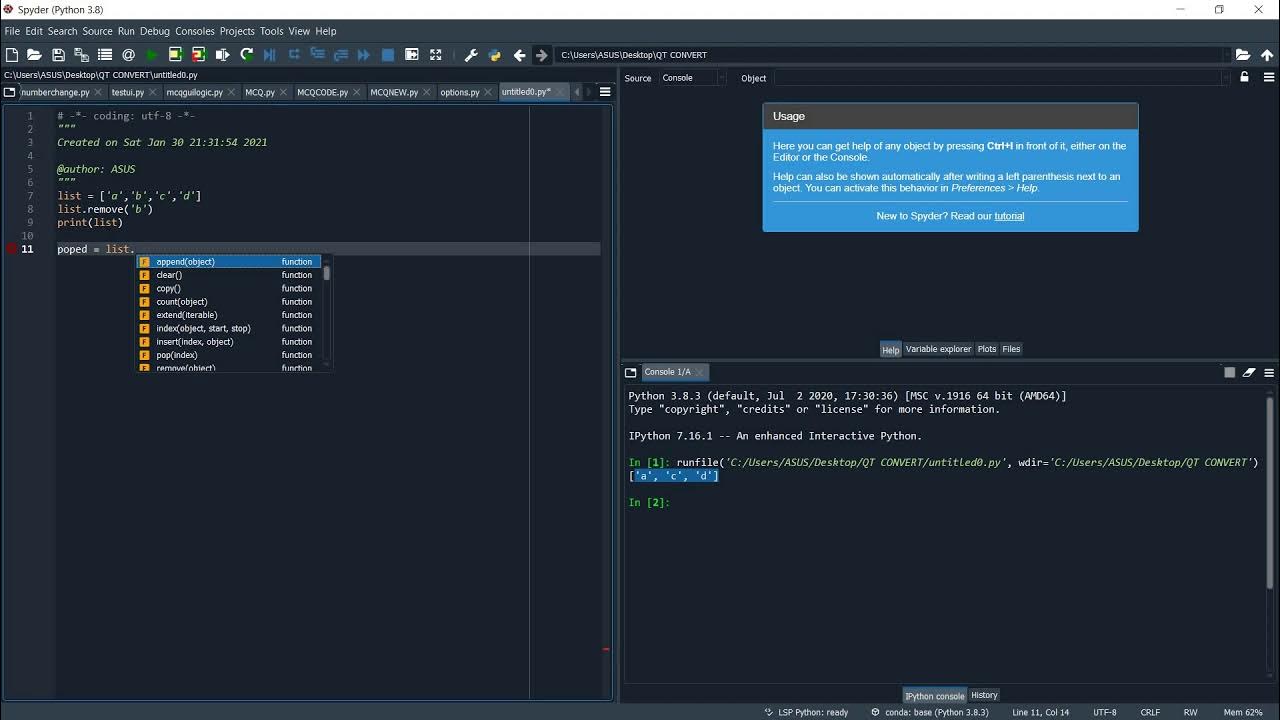This screenshot has height=720, width=1280.
Task: Open the Source Console dropdown
Action: (692, 78)
